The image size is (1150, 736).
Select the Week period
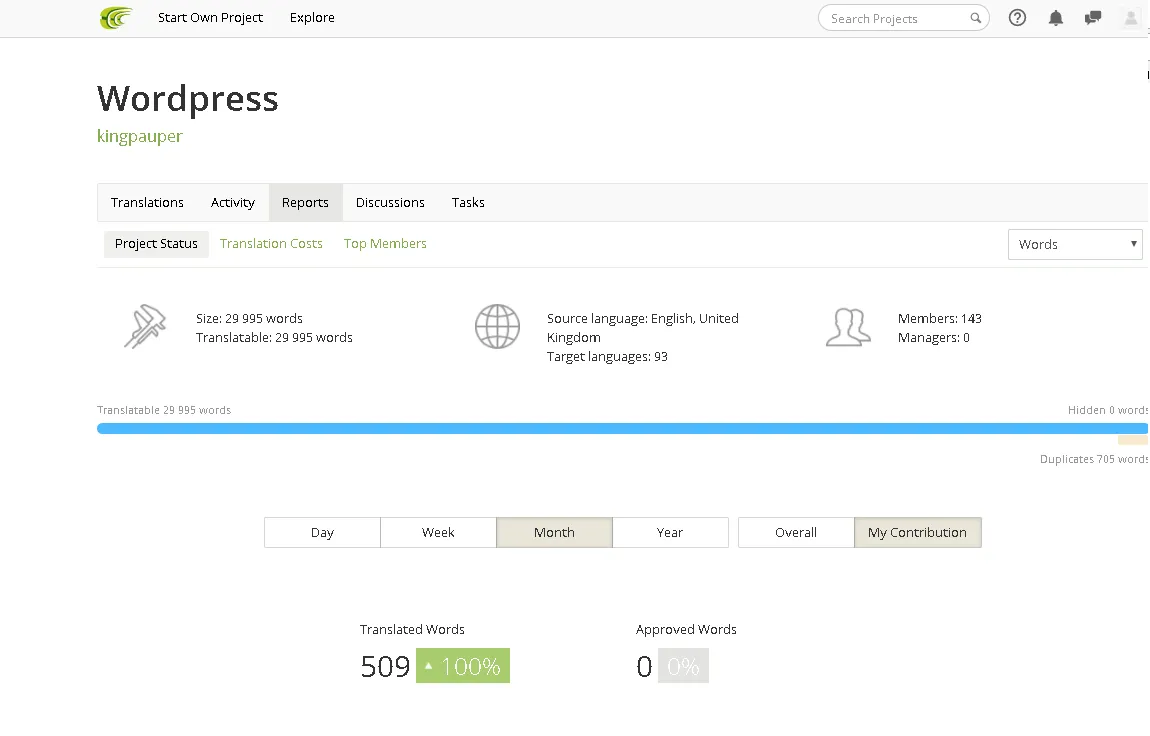click(x=438, y=532)
